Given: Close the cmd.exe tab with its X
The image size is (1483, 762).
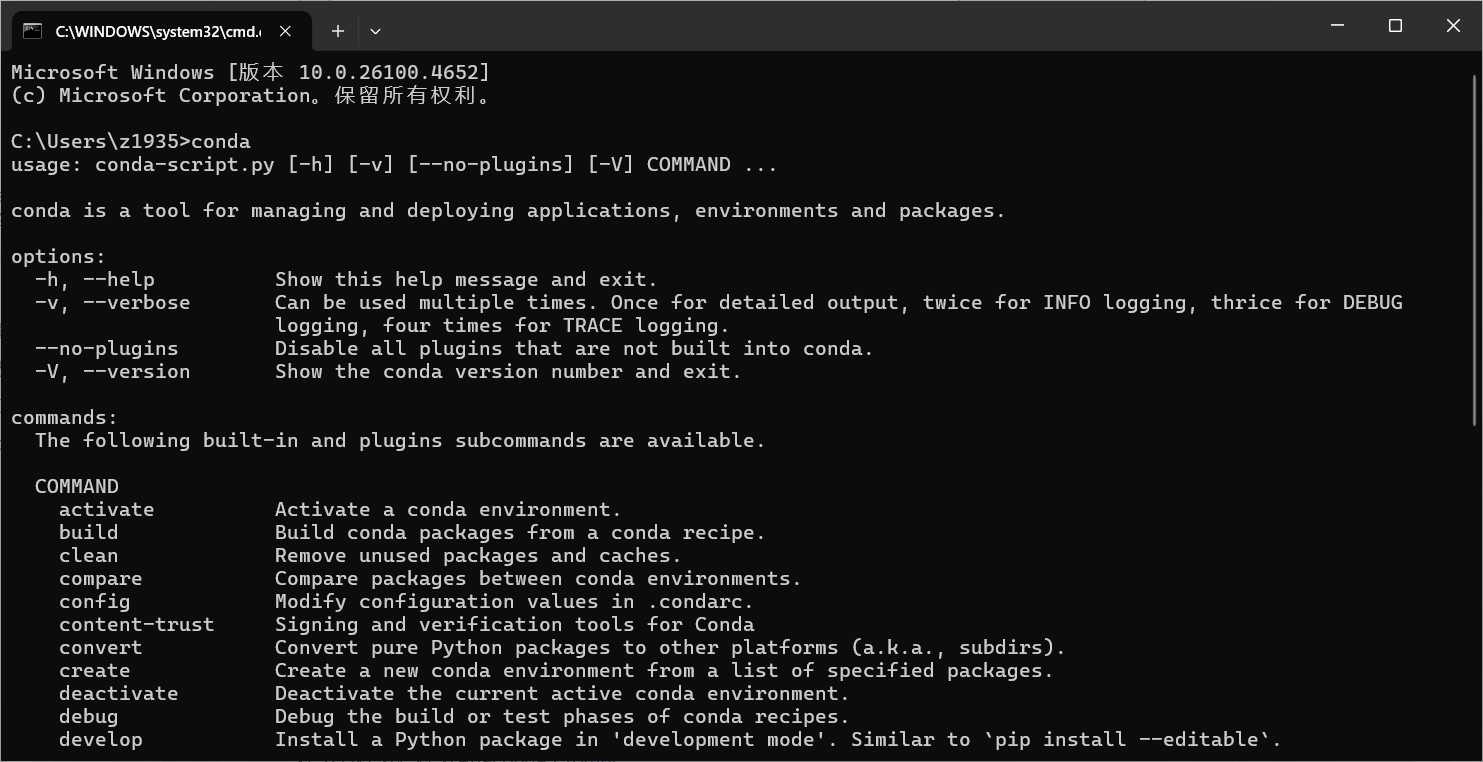Looking at the screenshot, I should [285, 31].
